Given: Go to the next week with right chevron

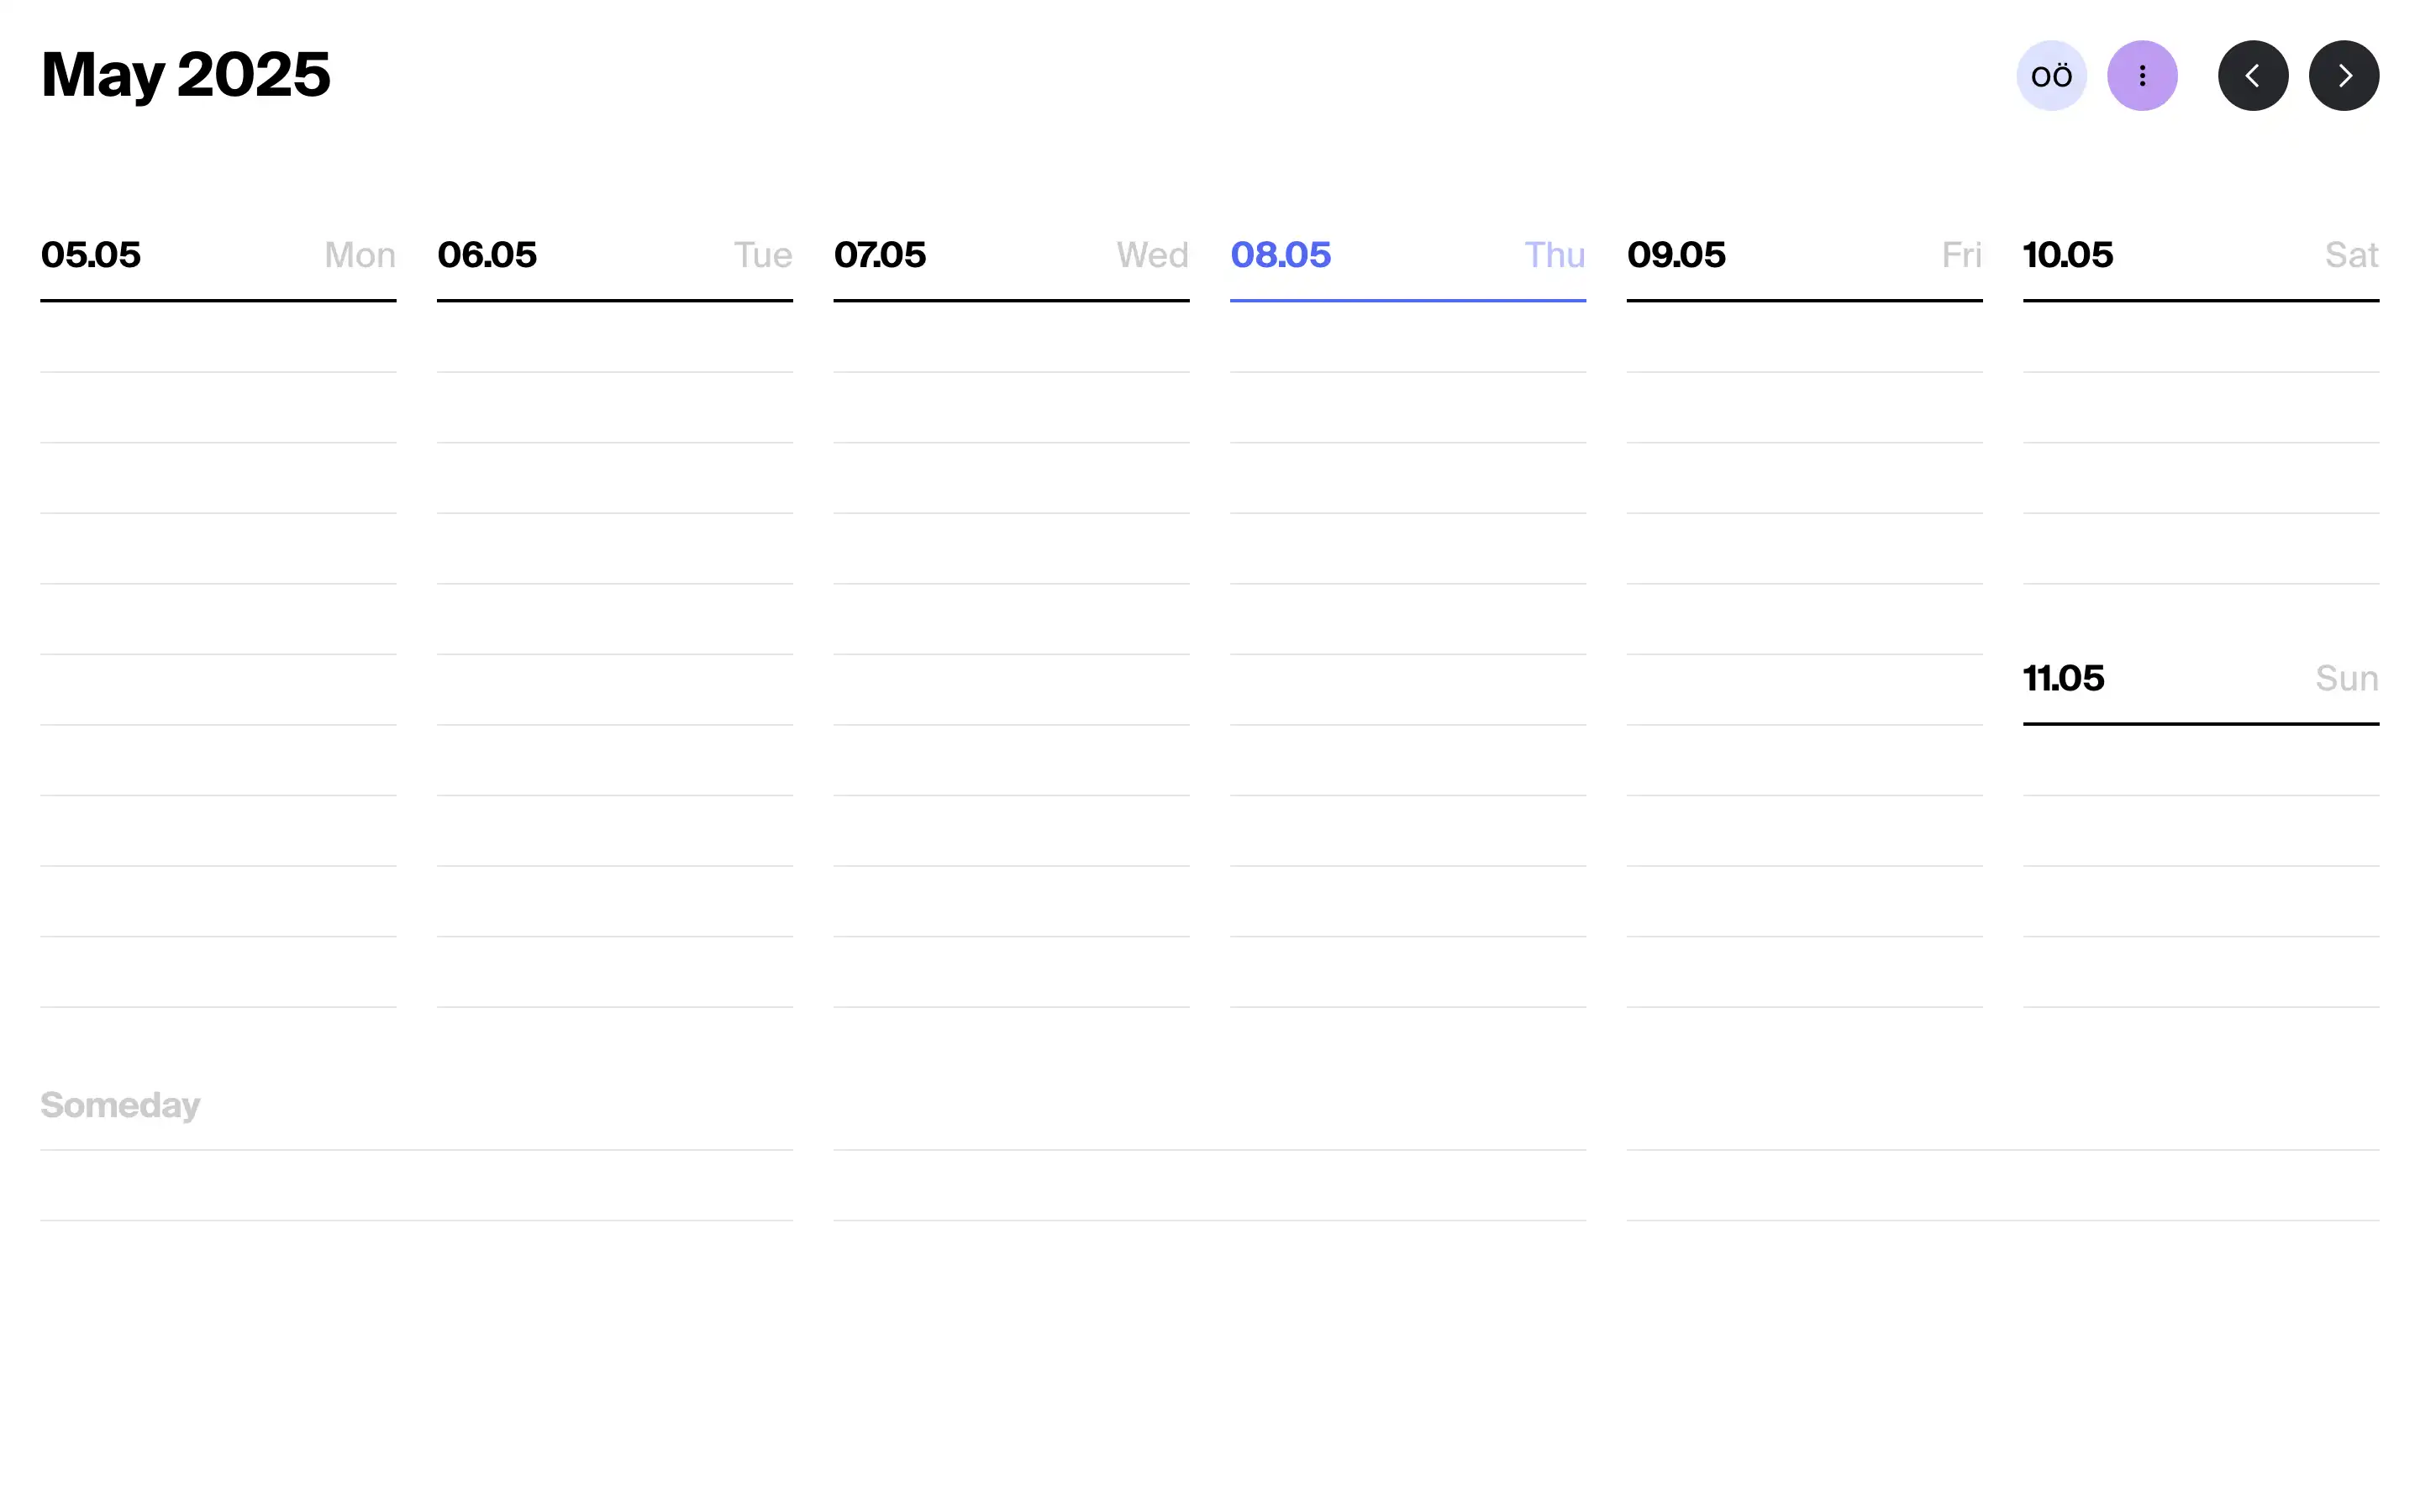Looking at the screenshot, I should click(2344, 75).
